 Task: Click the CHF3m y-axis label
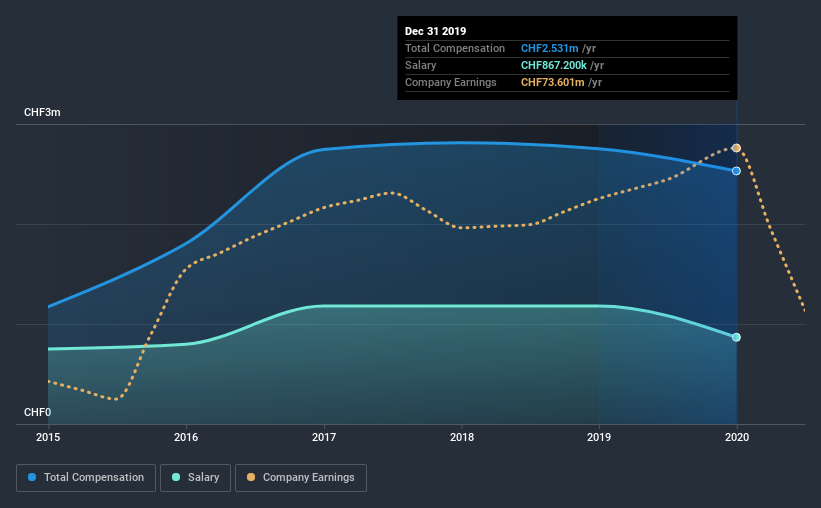coord(42,113)
